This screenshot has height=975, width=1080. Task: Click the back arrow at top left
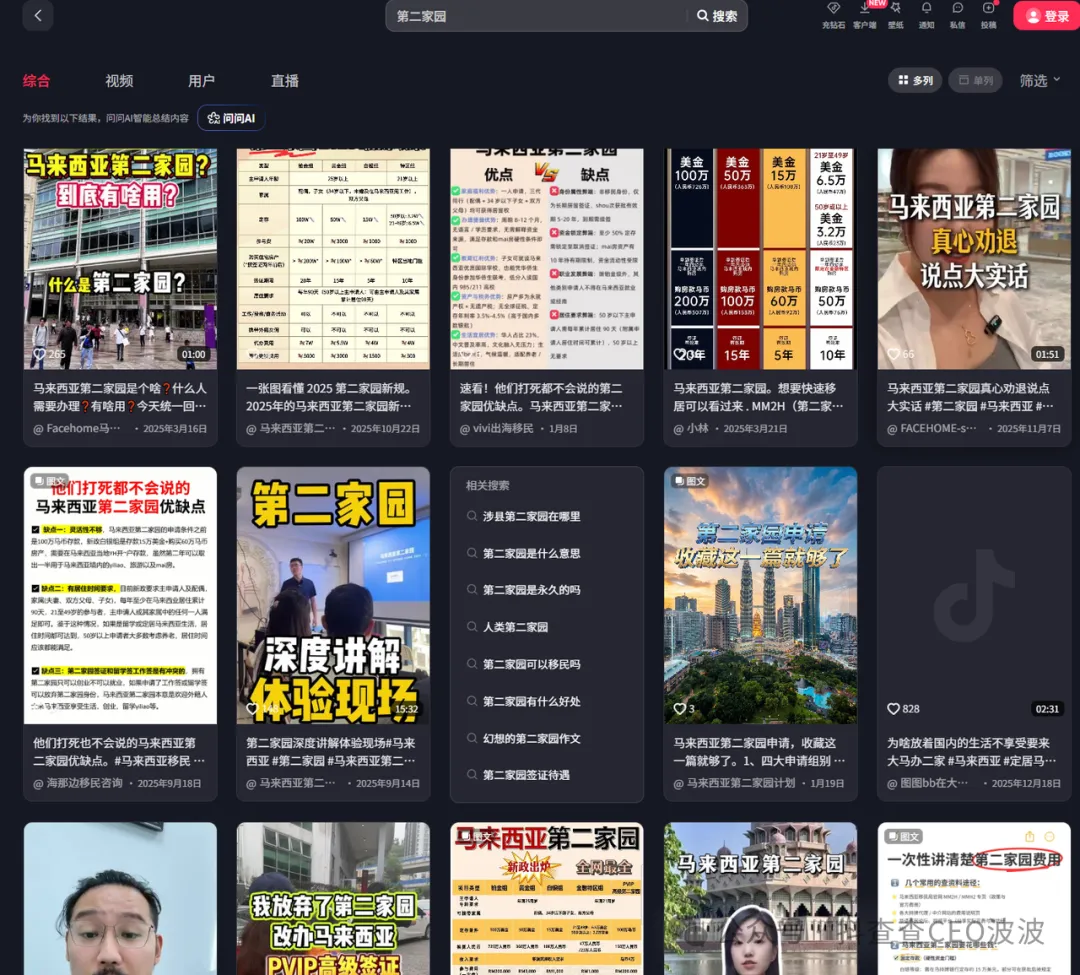point(37,16)
